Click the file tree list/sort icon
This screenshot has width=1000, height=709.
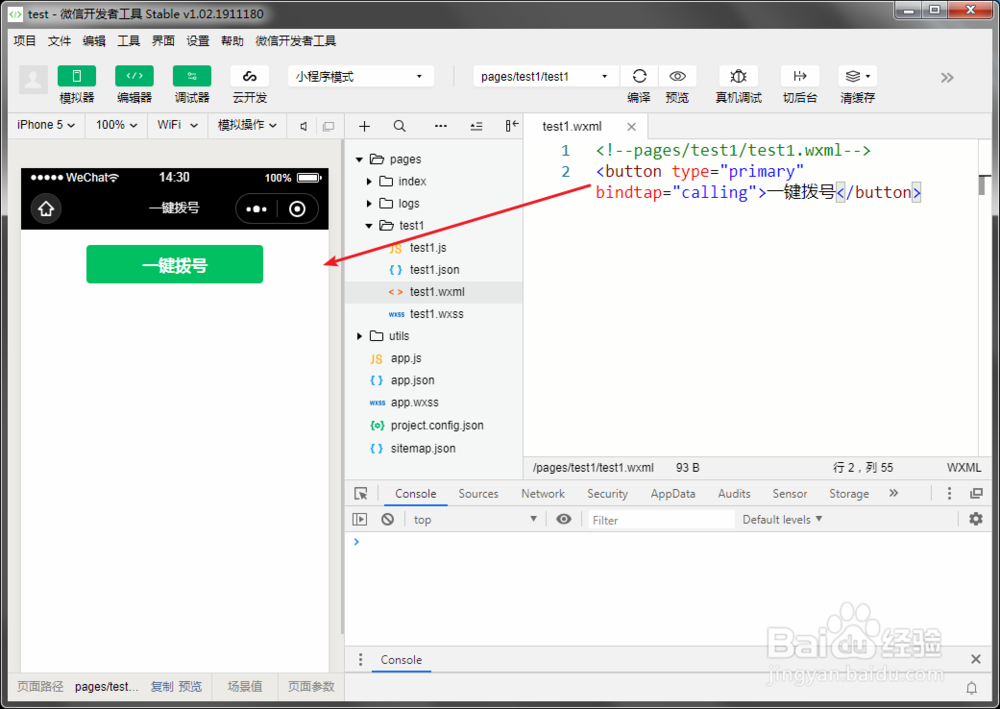point(476,126)
